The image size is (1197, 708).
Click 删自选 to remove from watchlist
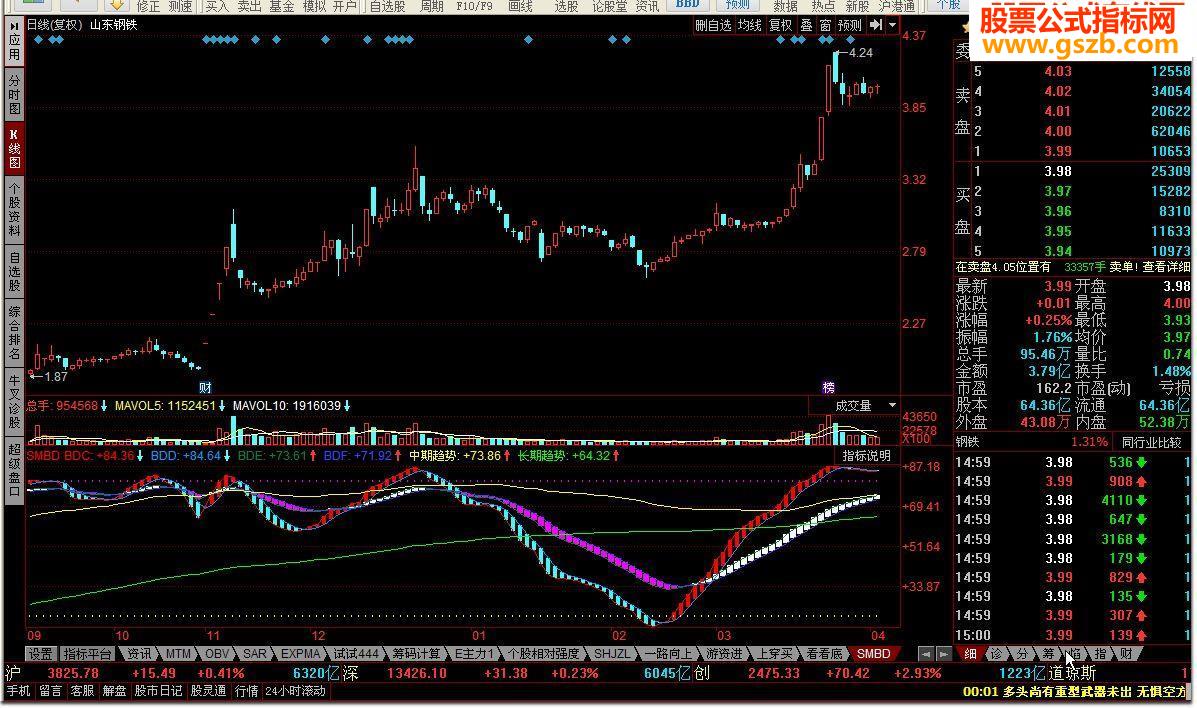tap(713, 25)
